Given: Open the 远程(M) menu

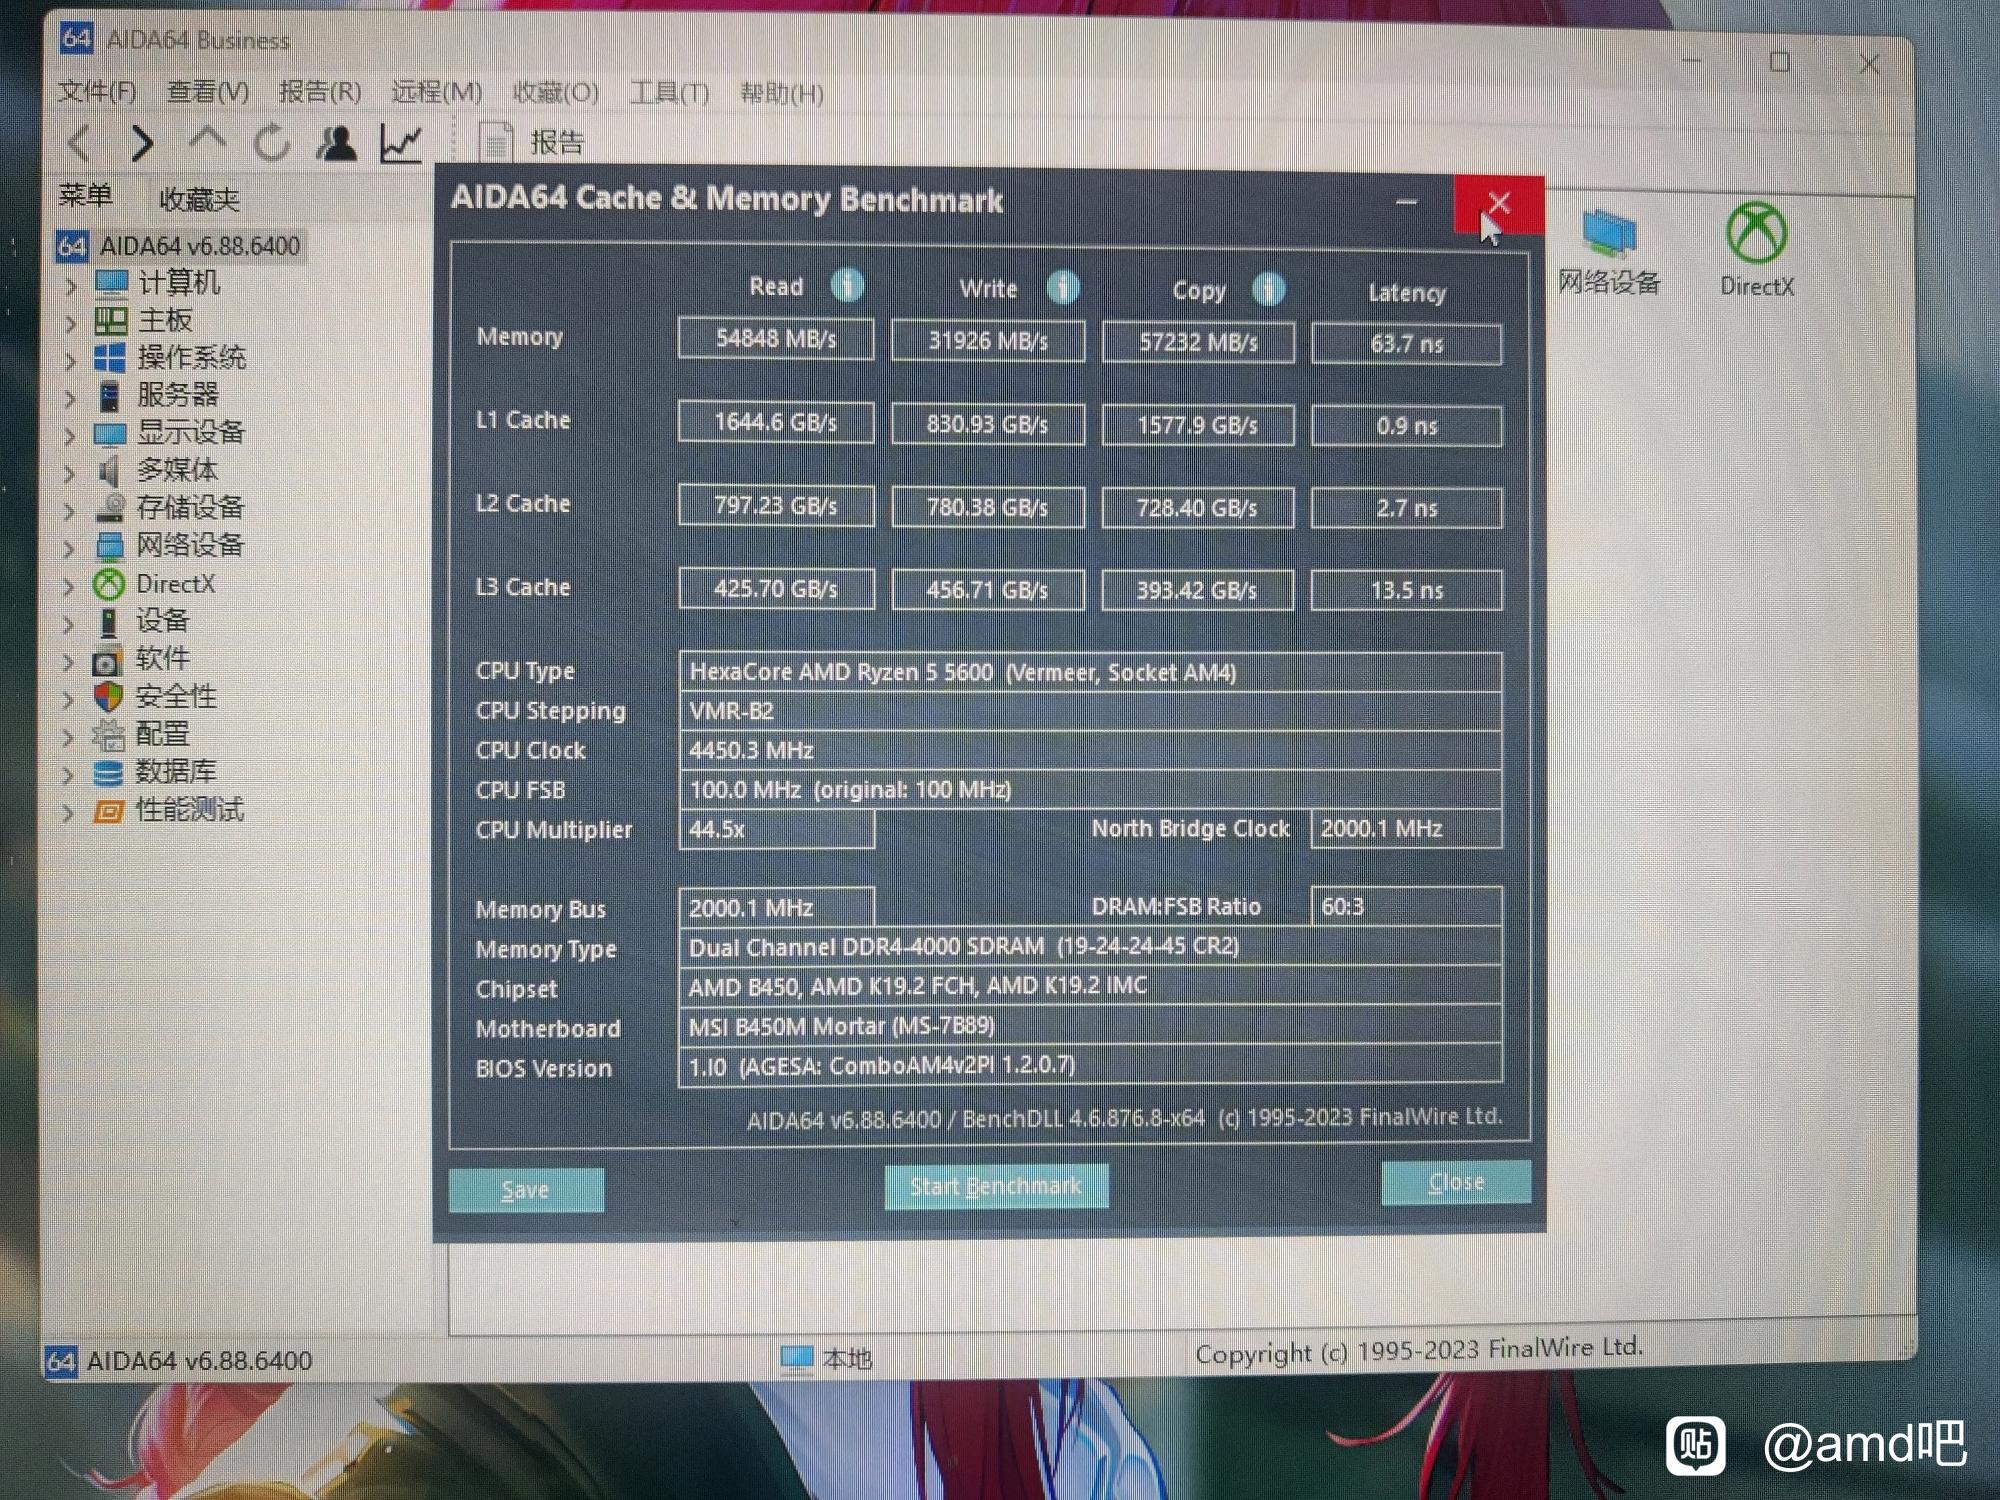Looking at the screenshot, I should (x=436, y=92).
